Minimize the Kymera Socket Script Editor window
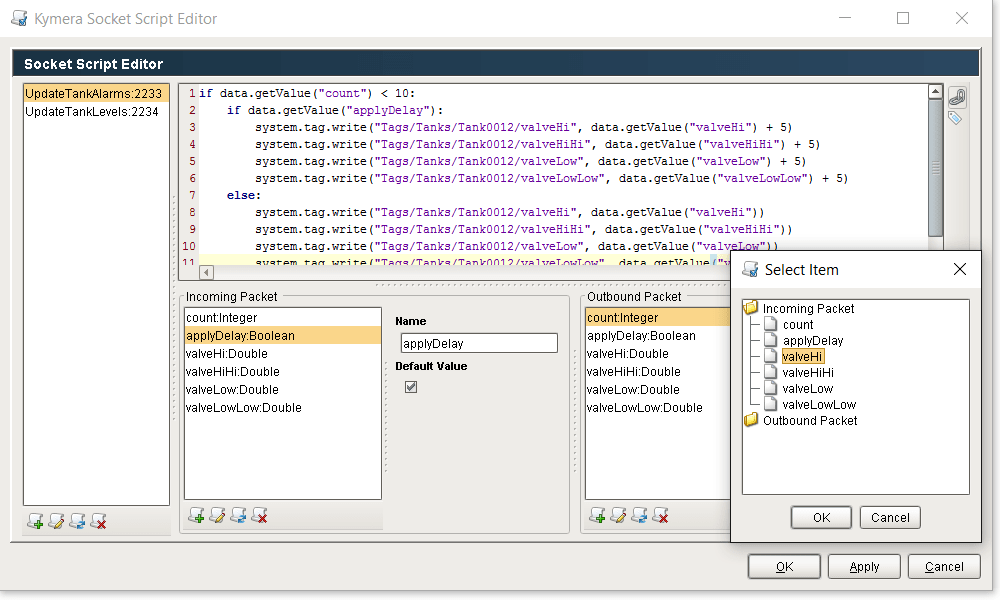The height and width of the screenshot is (600, 1000). (x=845, y=18)
